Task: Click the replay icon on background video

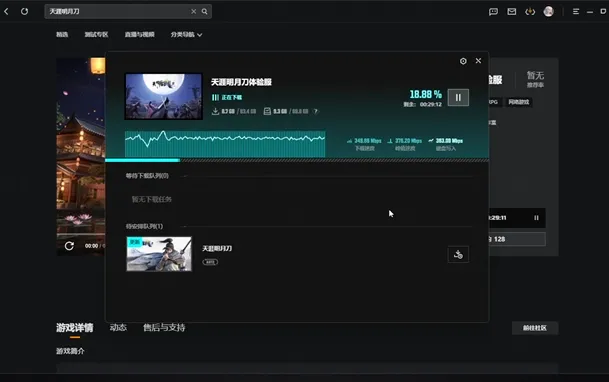Action: click(69, 246)
